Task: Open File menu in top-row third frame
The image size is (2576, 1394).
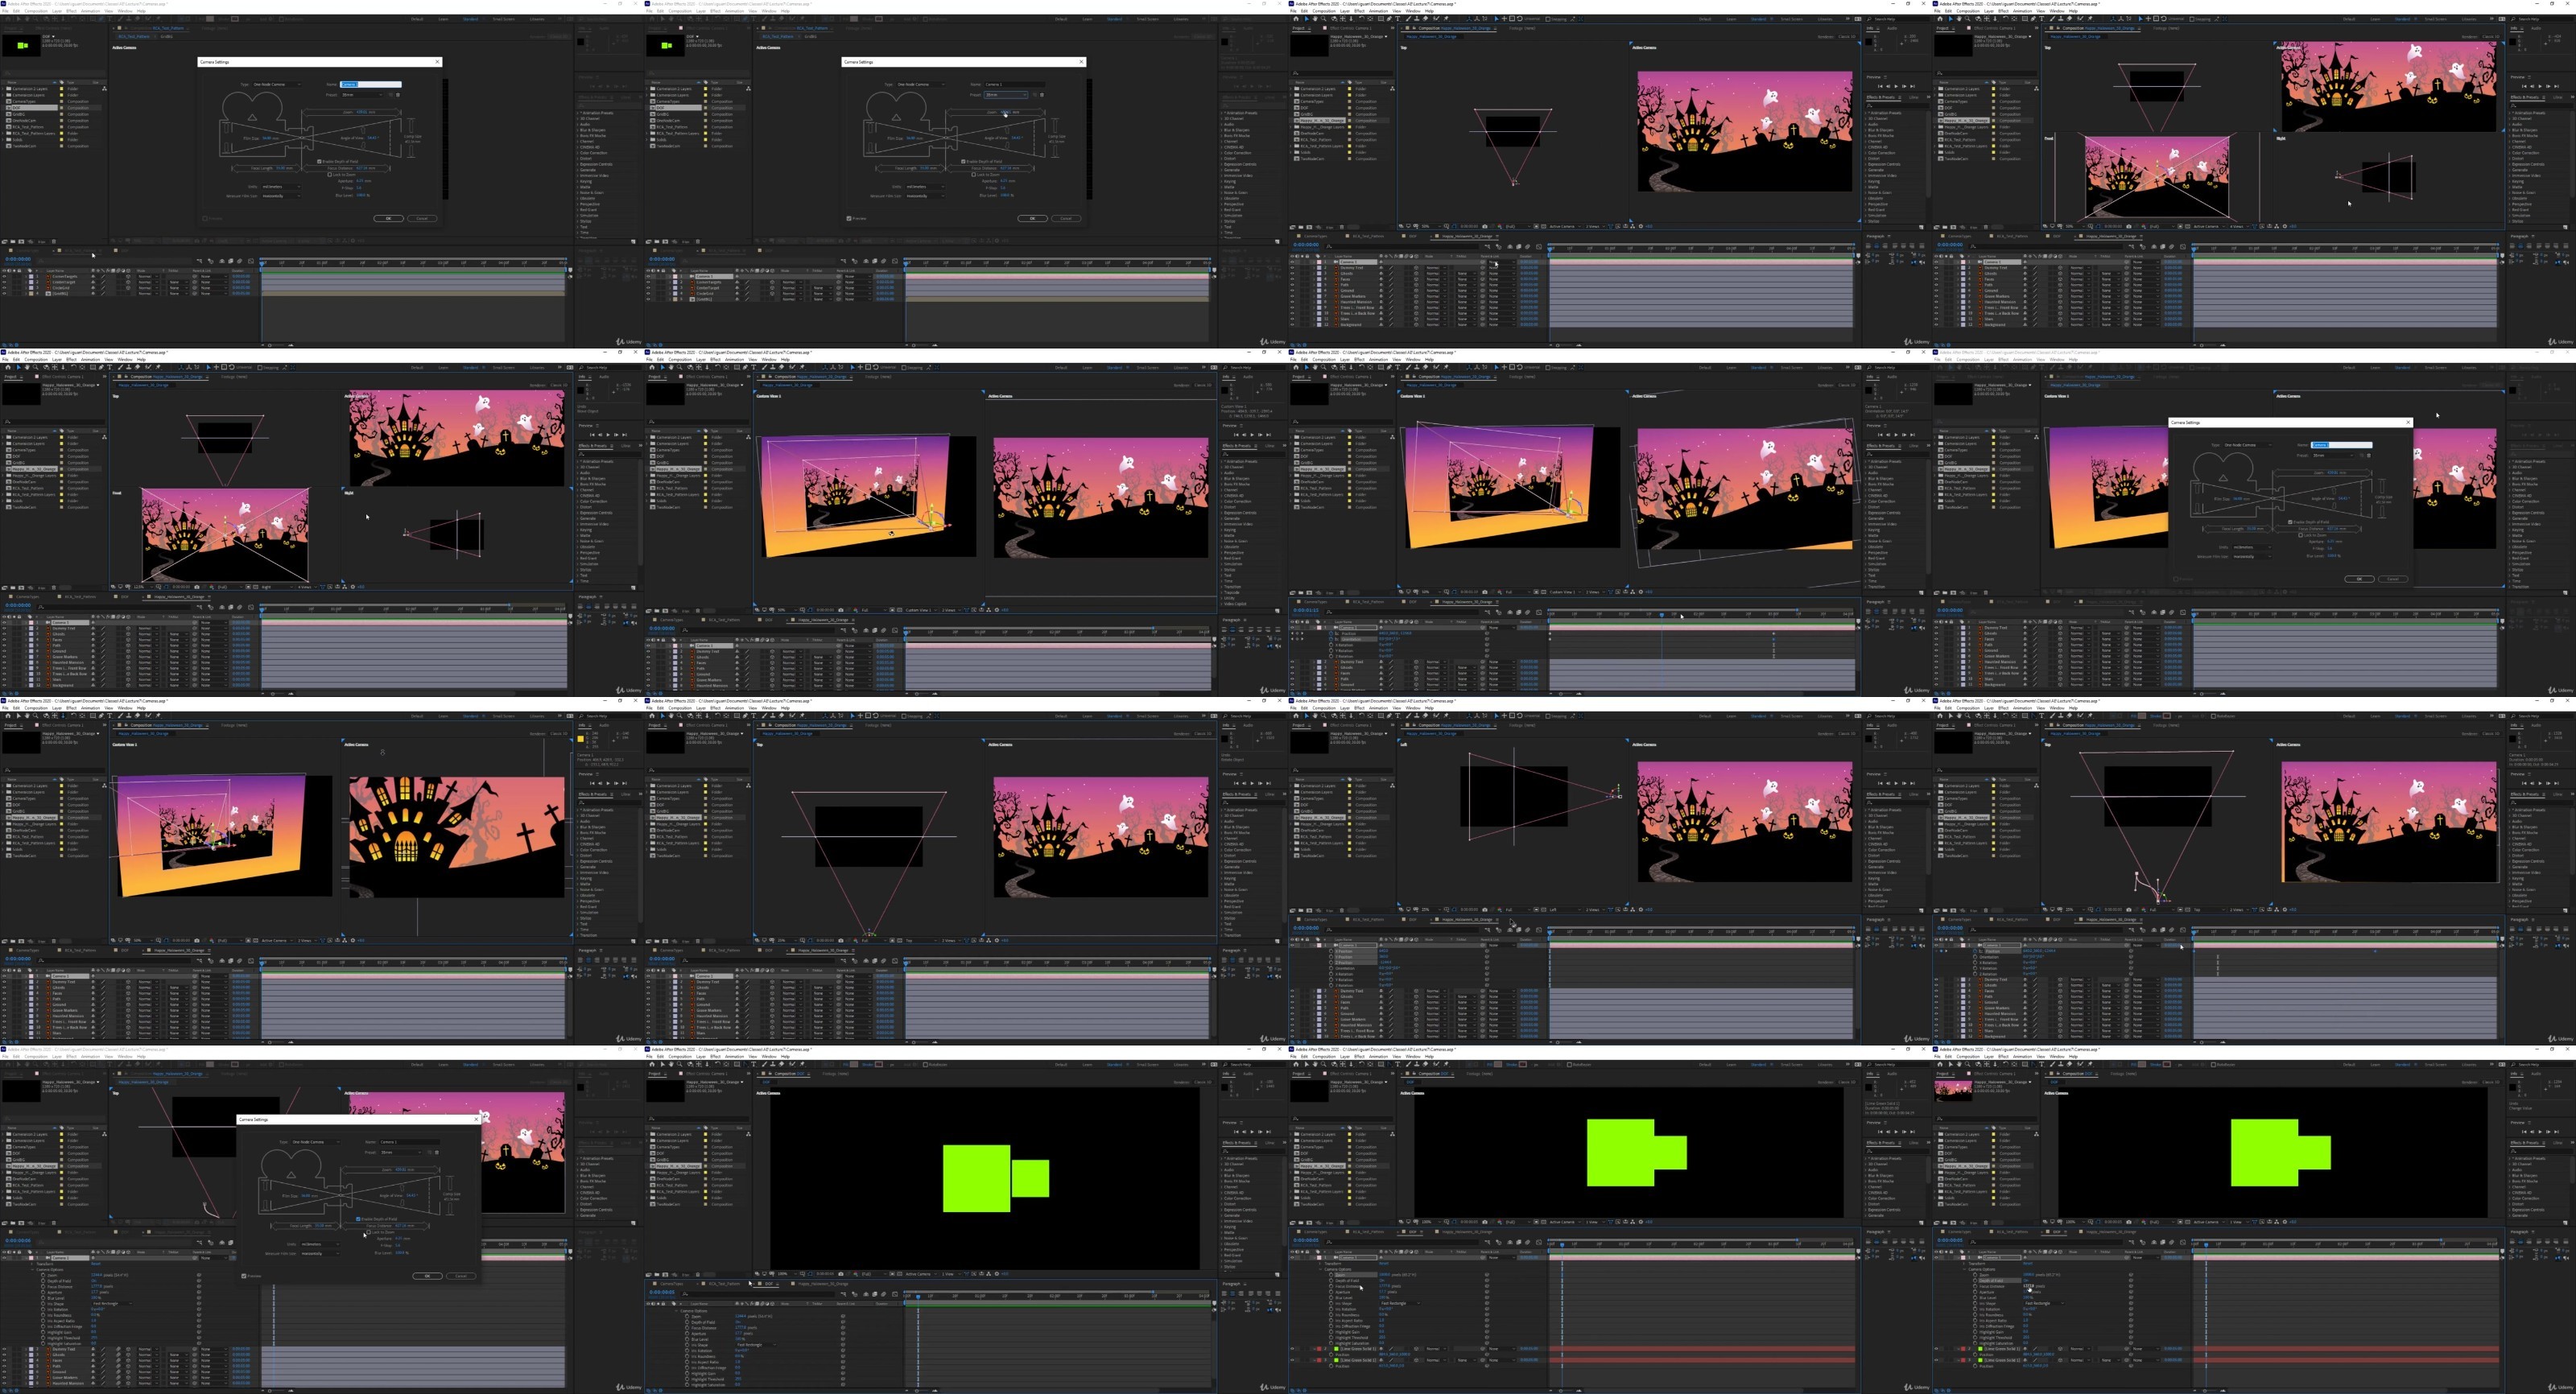Action: point(1294,11)
